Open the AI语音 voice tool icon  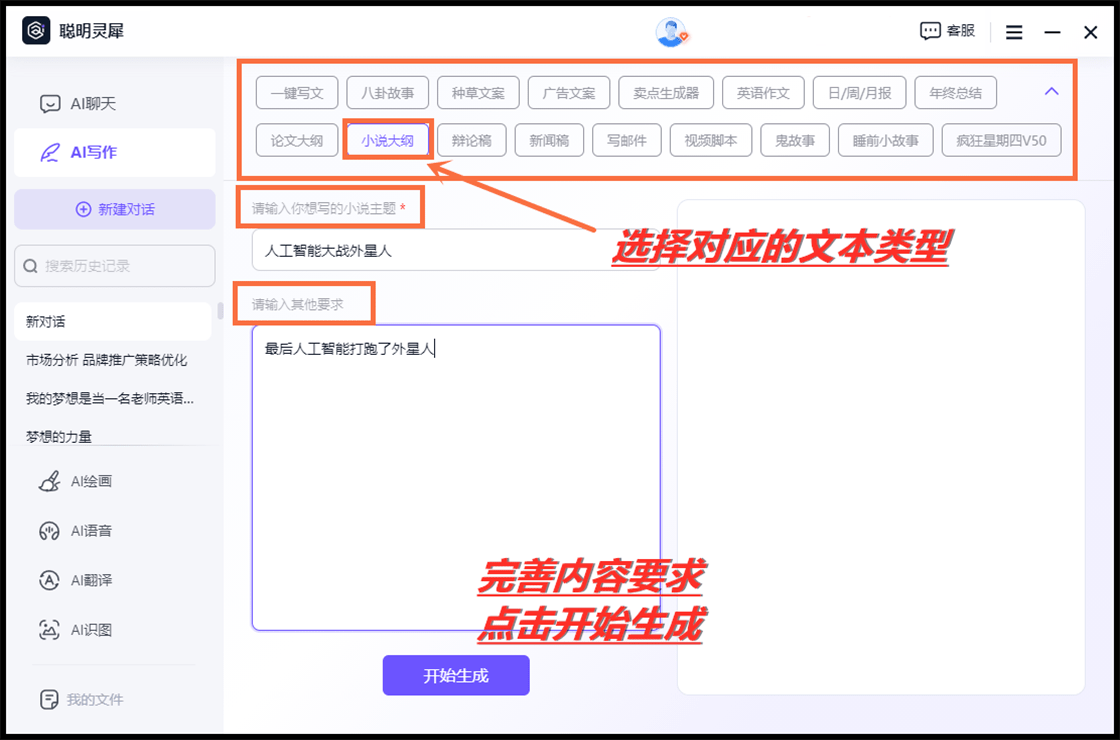click(49, 531)
